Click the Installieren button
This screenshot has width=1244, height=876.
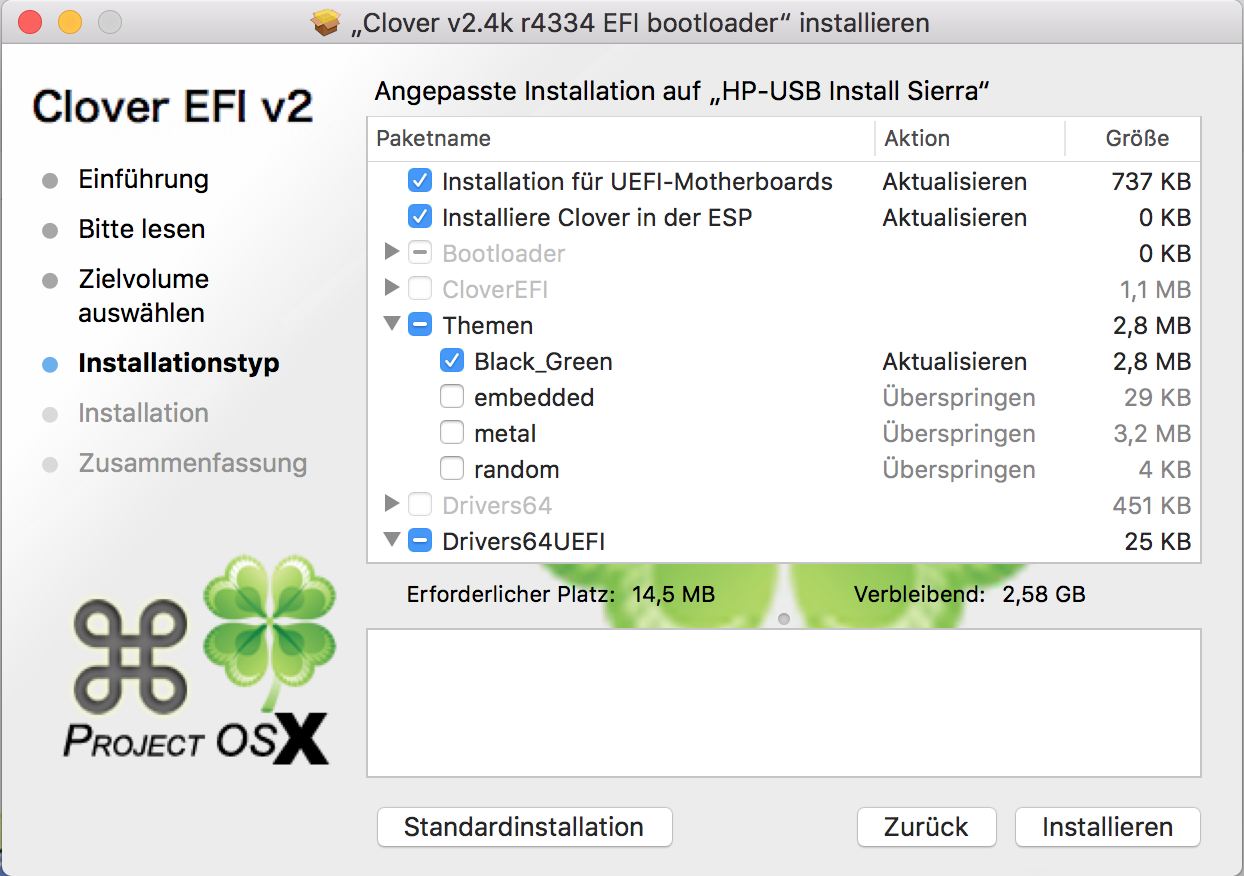(1107, 827)
